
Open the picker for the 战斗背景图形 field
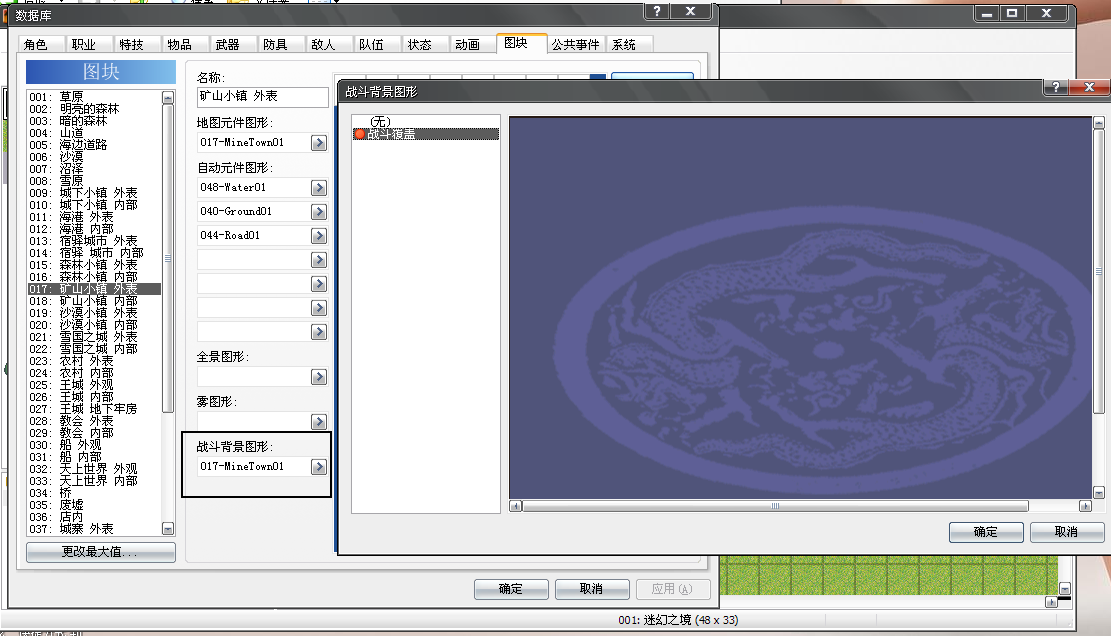point(319,467)
